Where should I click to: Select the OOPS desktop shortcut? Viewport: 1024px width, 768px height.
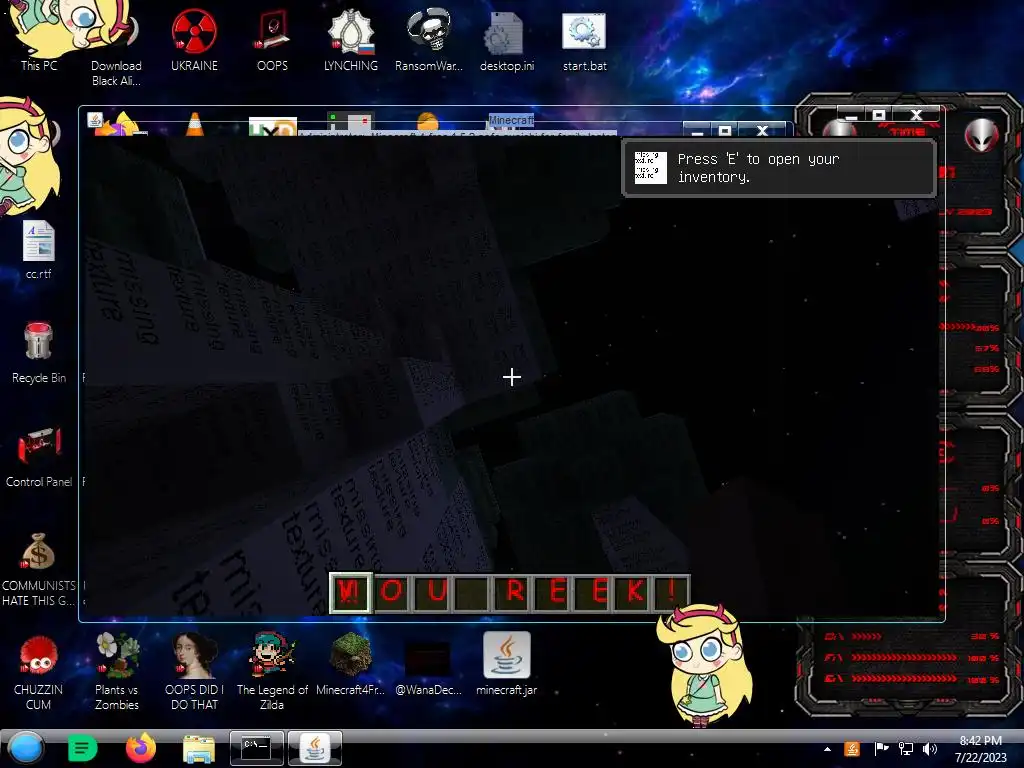point(272,39)
